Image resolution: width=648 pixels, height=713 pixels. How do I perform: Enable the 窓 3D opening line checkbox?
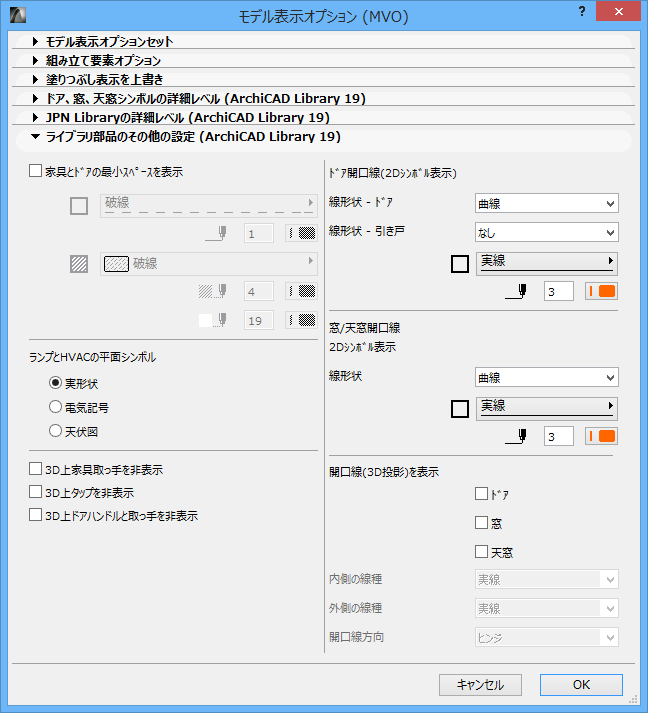tap(481, 522)
